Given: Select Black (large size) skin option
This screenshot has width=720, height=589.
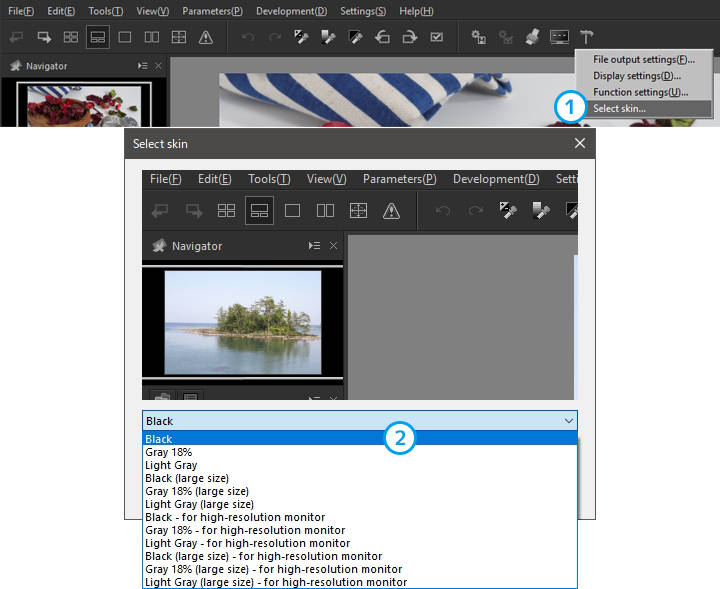Looking at the screenshot, I should [360, 478].
